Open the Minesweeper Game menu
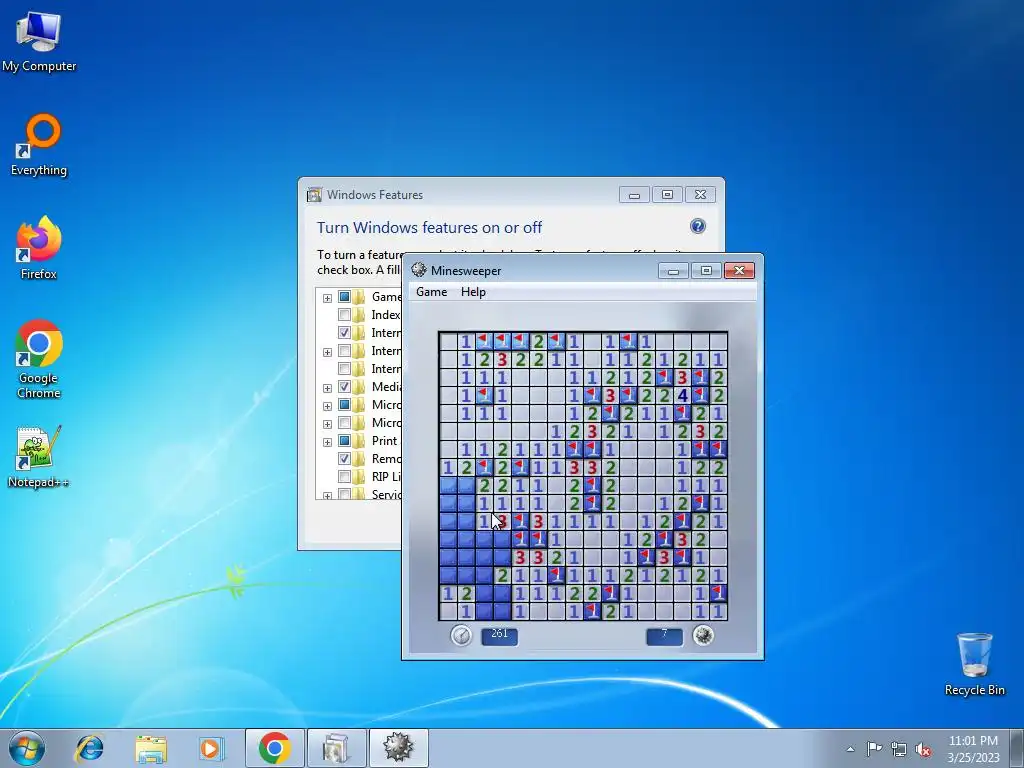 [x=432, y=292]
